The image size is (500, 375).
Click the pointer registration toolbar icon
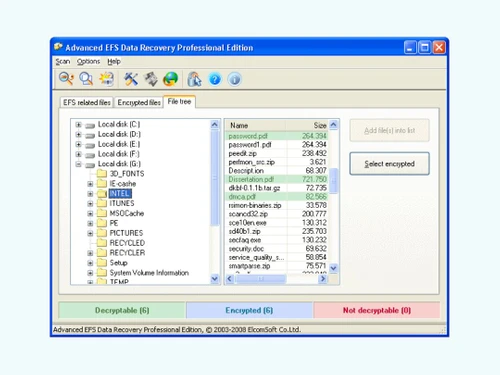(x=194, y=79)
